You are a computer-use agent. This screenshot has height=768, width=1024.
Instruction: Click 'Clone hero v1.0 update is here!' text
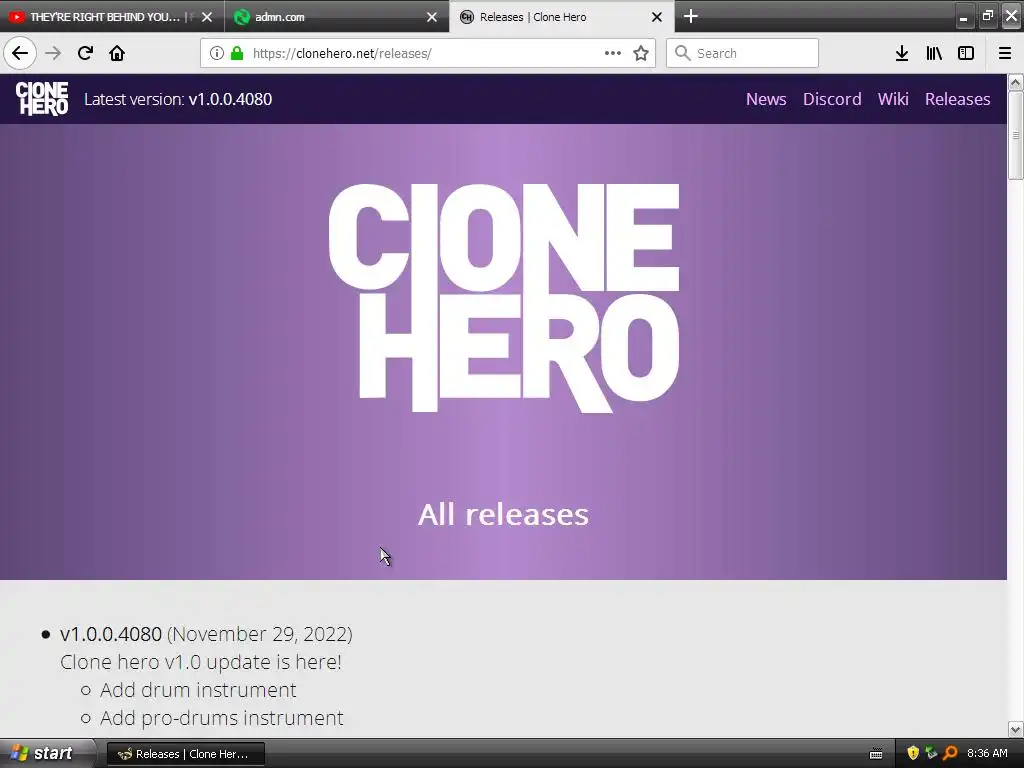click(200, 662)
